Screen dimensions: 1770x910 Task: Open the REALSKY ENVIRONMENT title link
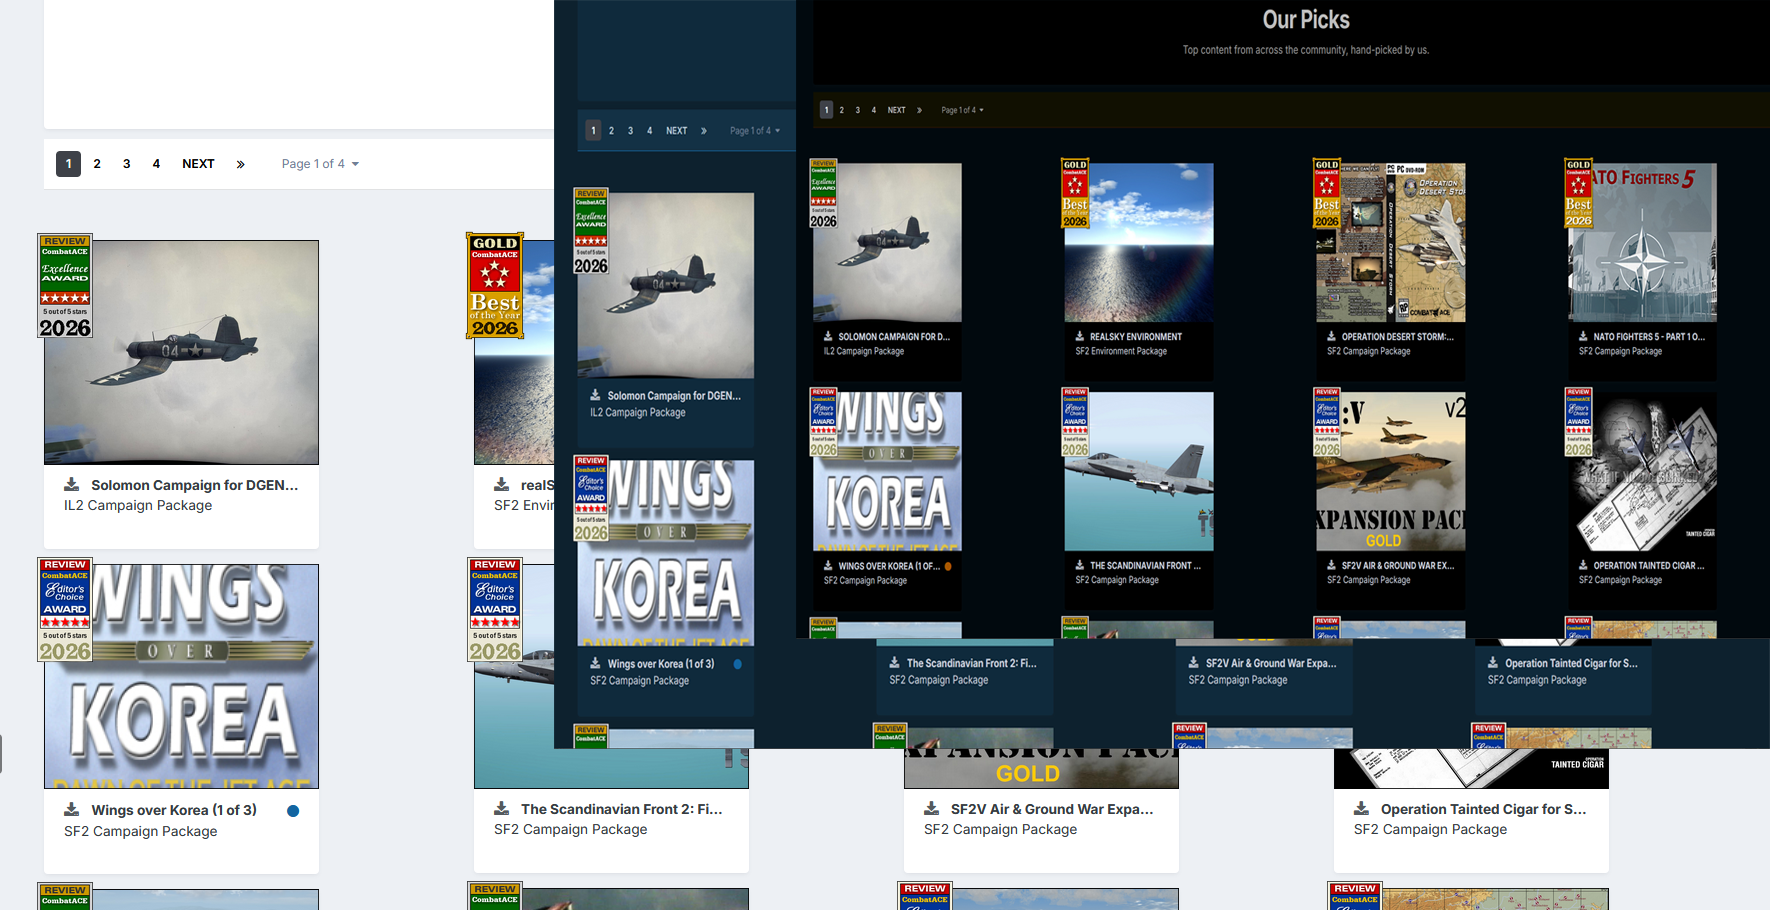pyautogui.click(x=1135, y=337)
